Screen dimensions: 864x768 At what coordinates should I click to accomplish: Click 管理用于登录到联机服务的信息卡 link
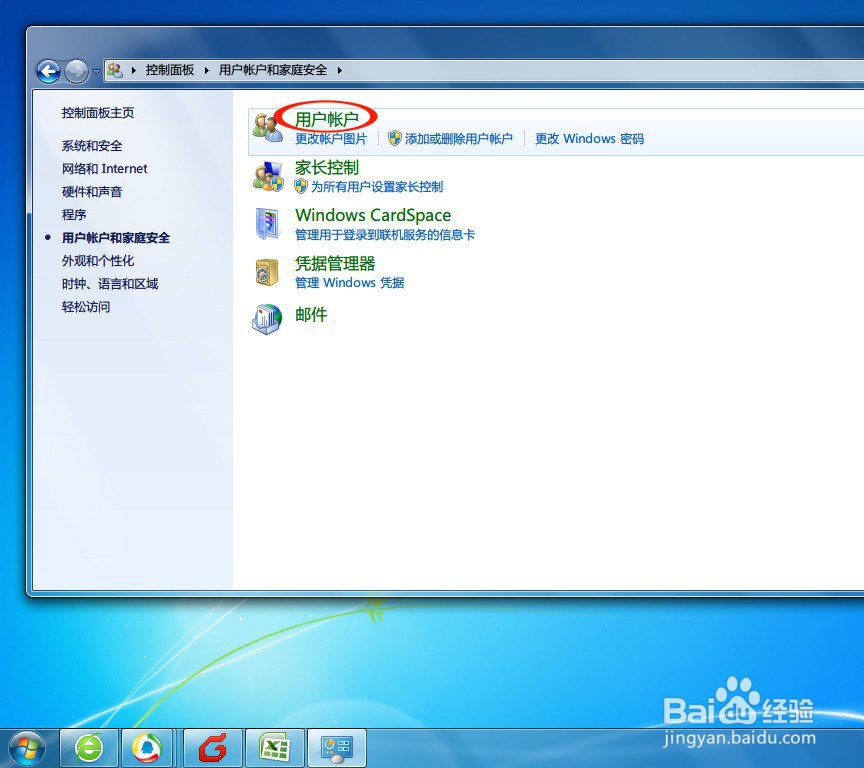[x=385, y=235]
